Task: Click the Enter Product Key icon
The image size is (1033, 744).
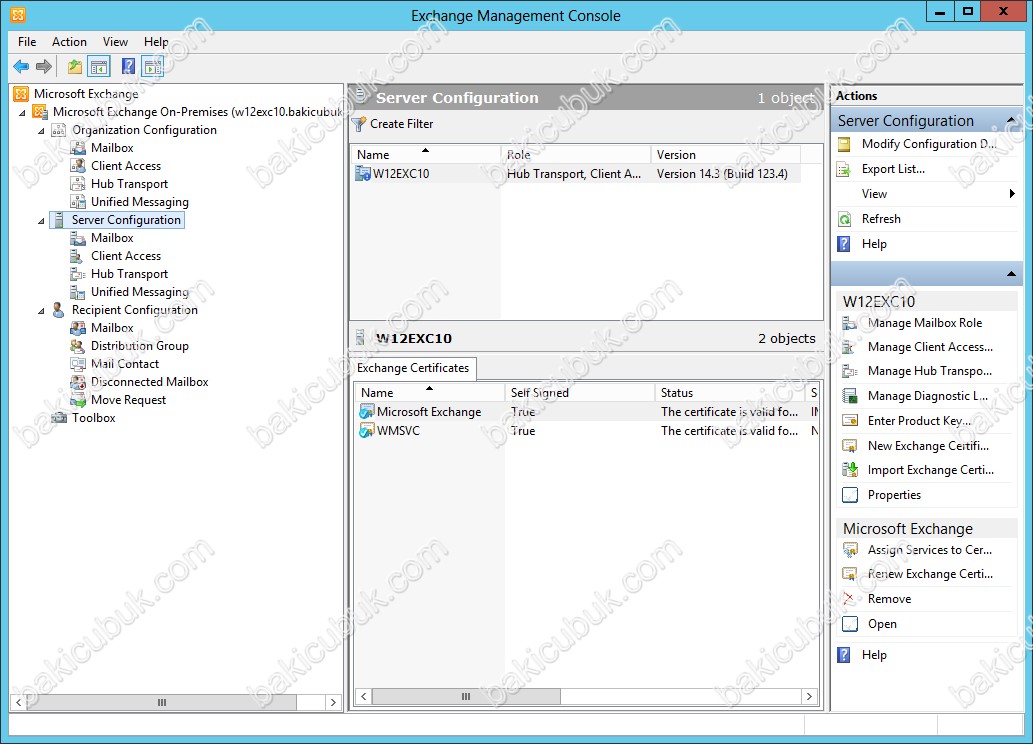Action: tap(850, 421)
